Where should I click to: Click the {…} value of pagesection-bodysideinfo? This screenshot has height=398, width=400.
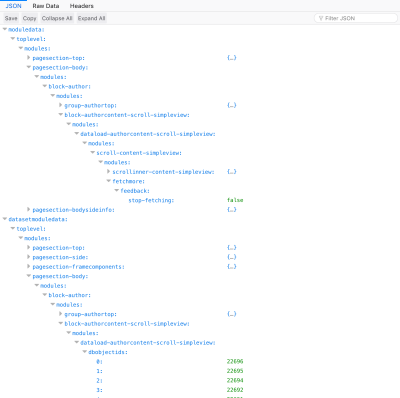point(232,209)
